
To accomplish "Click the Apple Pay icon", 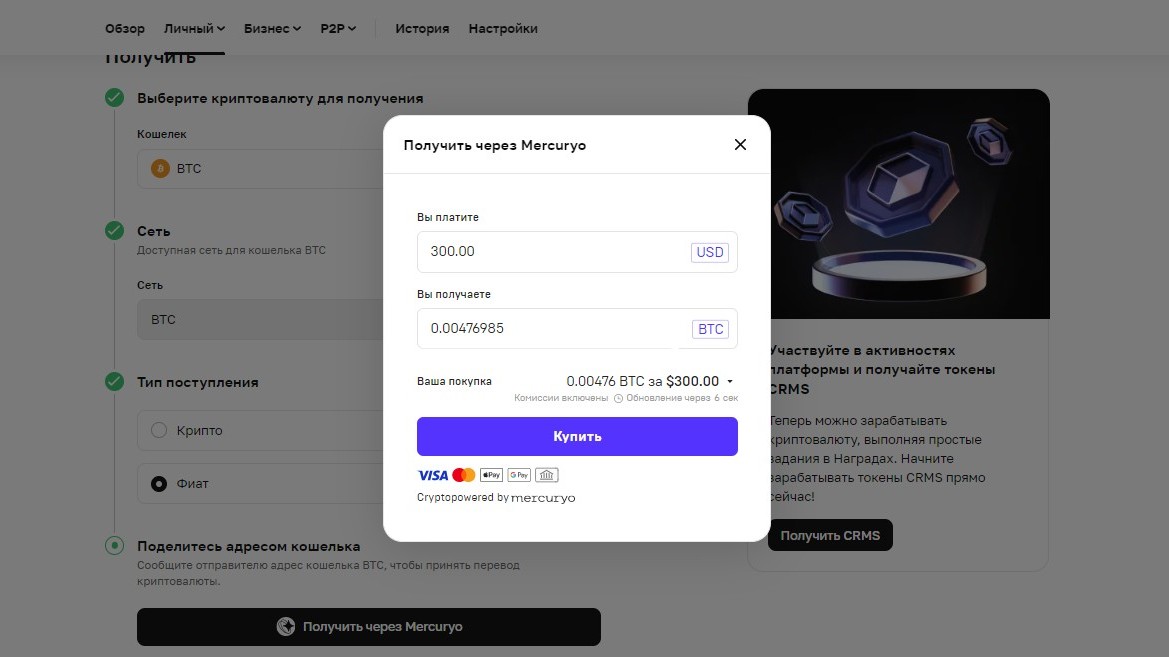I will pos(491,475).
